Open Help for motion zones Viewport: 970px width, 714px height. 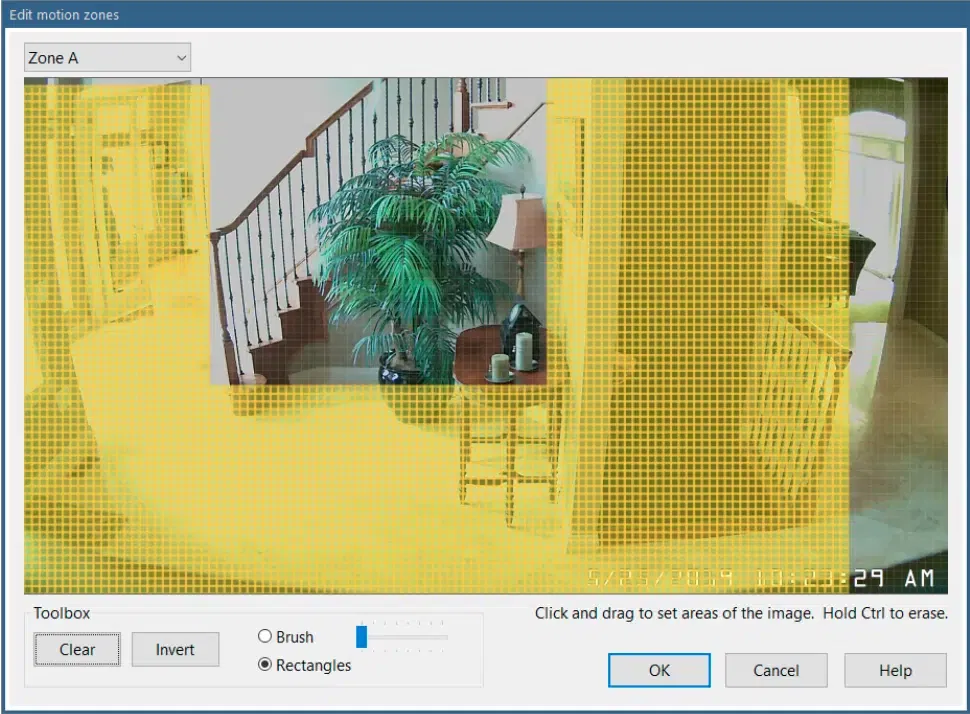click(894, 670)
